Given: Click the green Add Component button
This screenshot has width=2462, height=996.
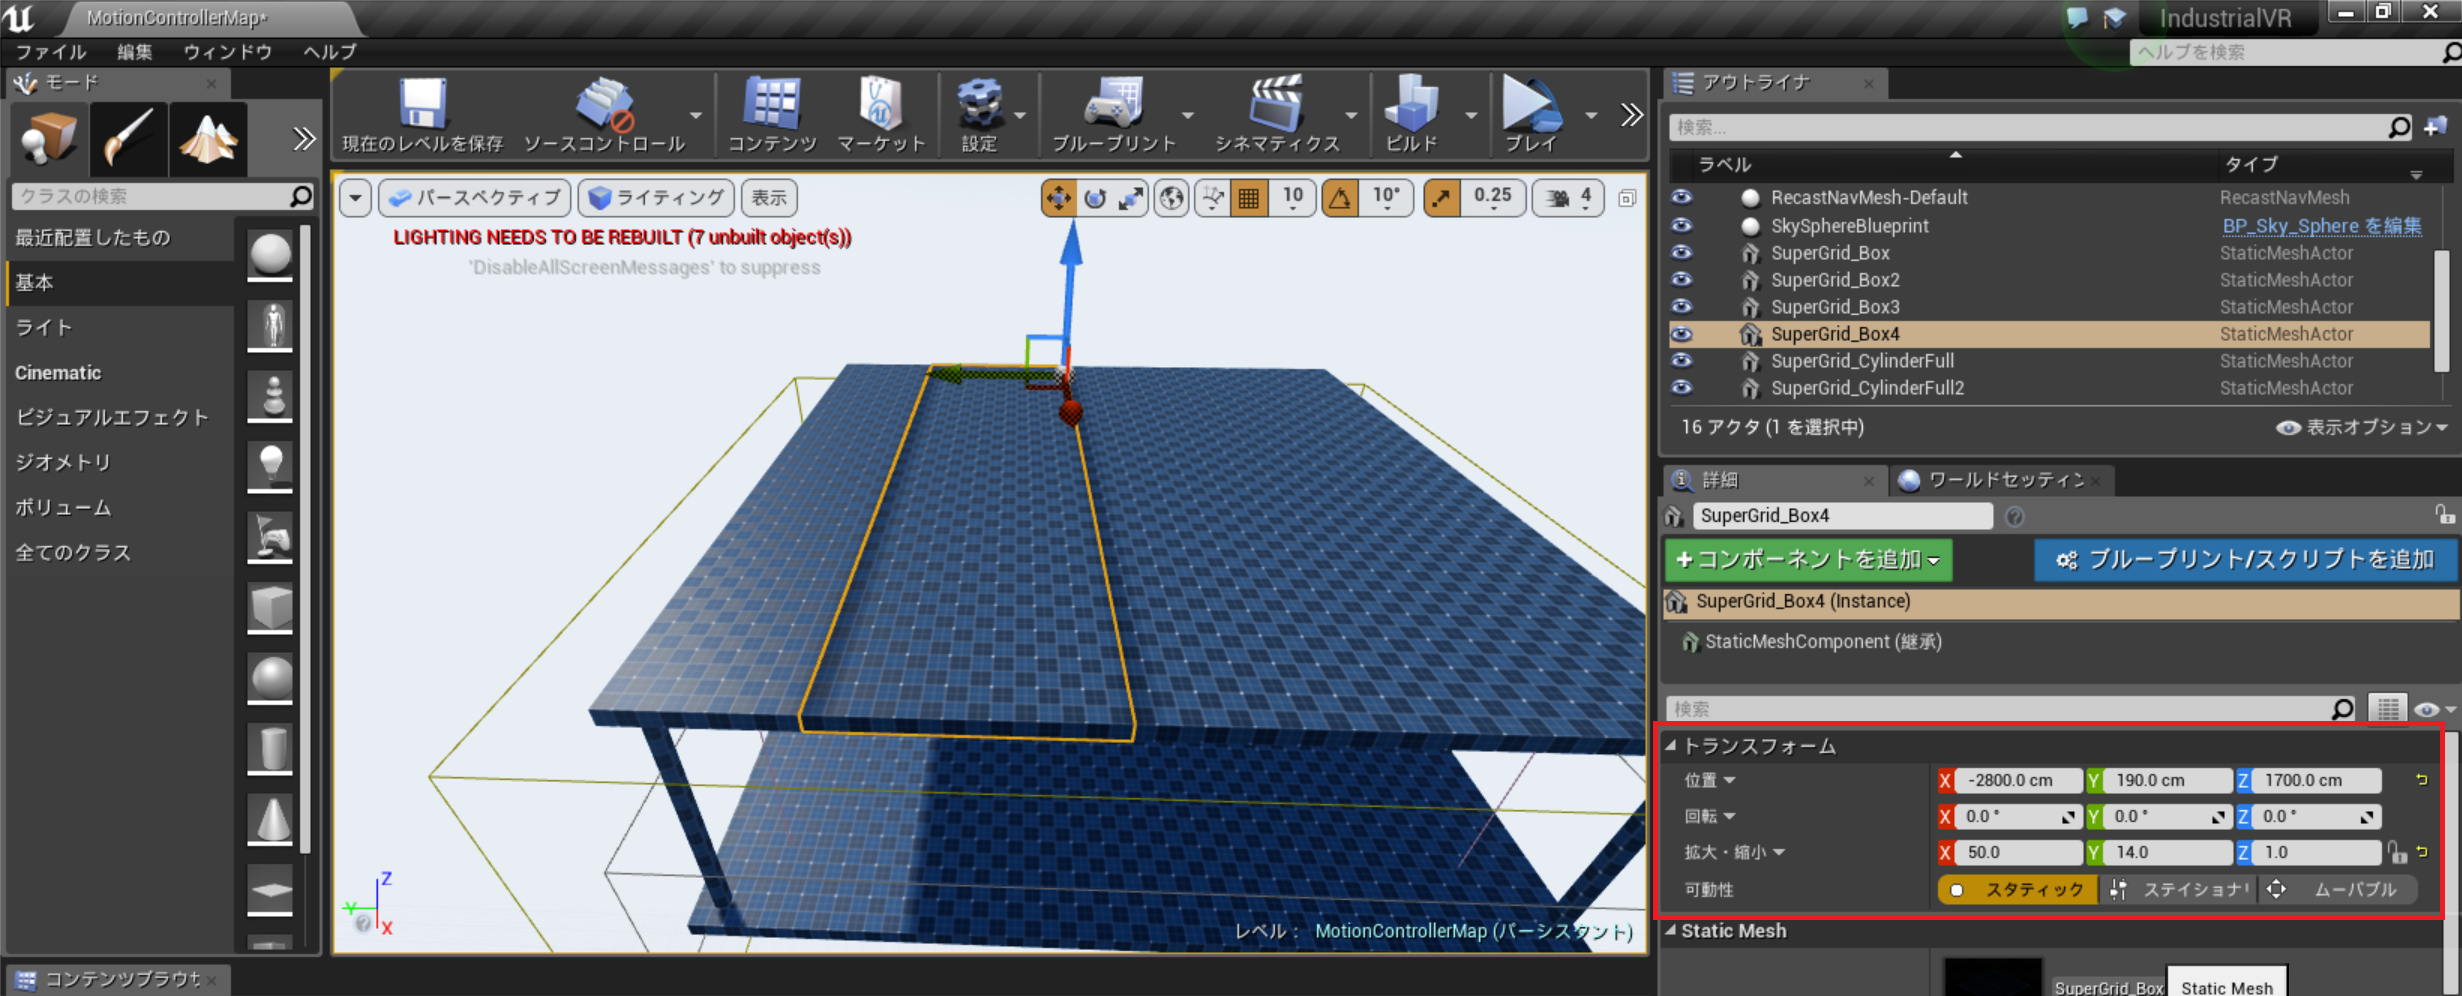Looking at the screenshot, I should pyautogui.click(x=1808, y=559).
